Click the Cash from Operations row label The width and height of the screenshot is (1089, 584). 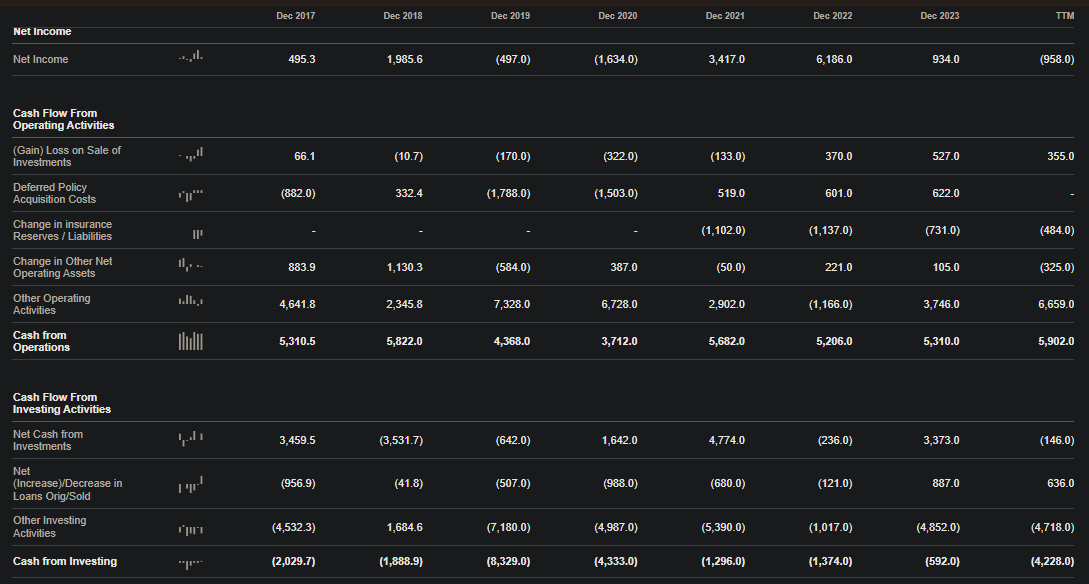(x=41, y=341)
